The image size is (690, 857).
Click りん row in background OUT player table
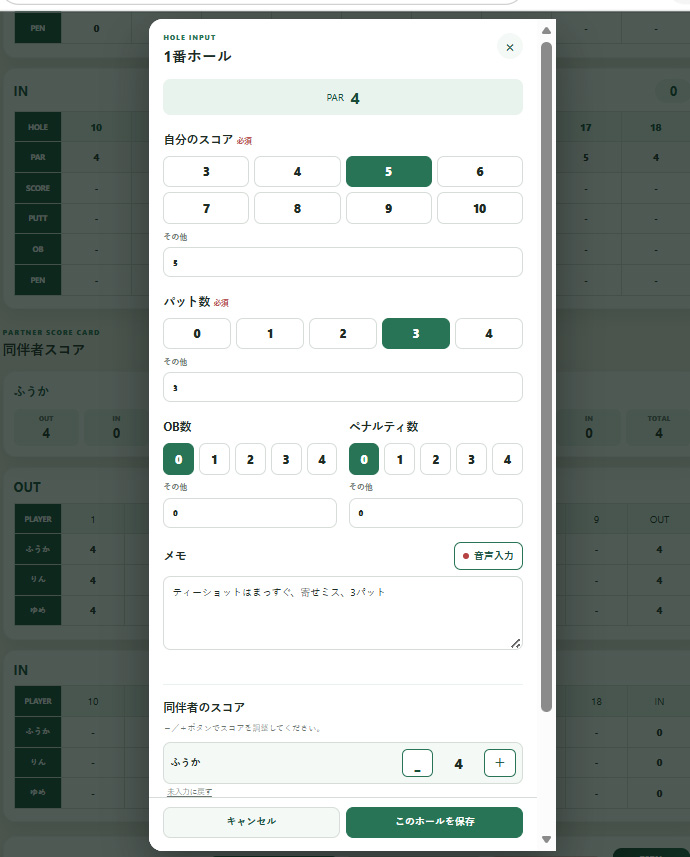[38, 579]
